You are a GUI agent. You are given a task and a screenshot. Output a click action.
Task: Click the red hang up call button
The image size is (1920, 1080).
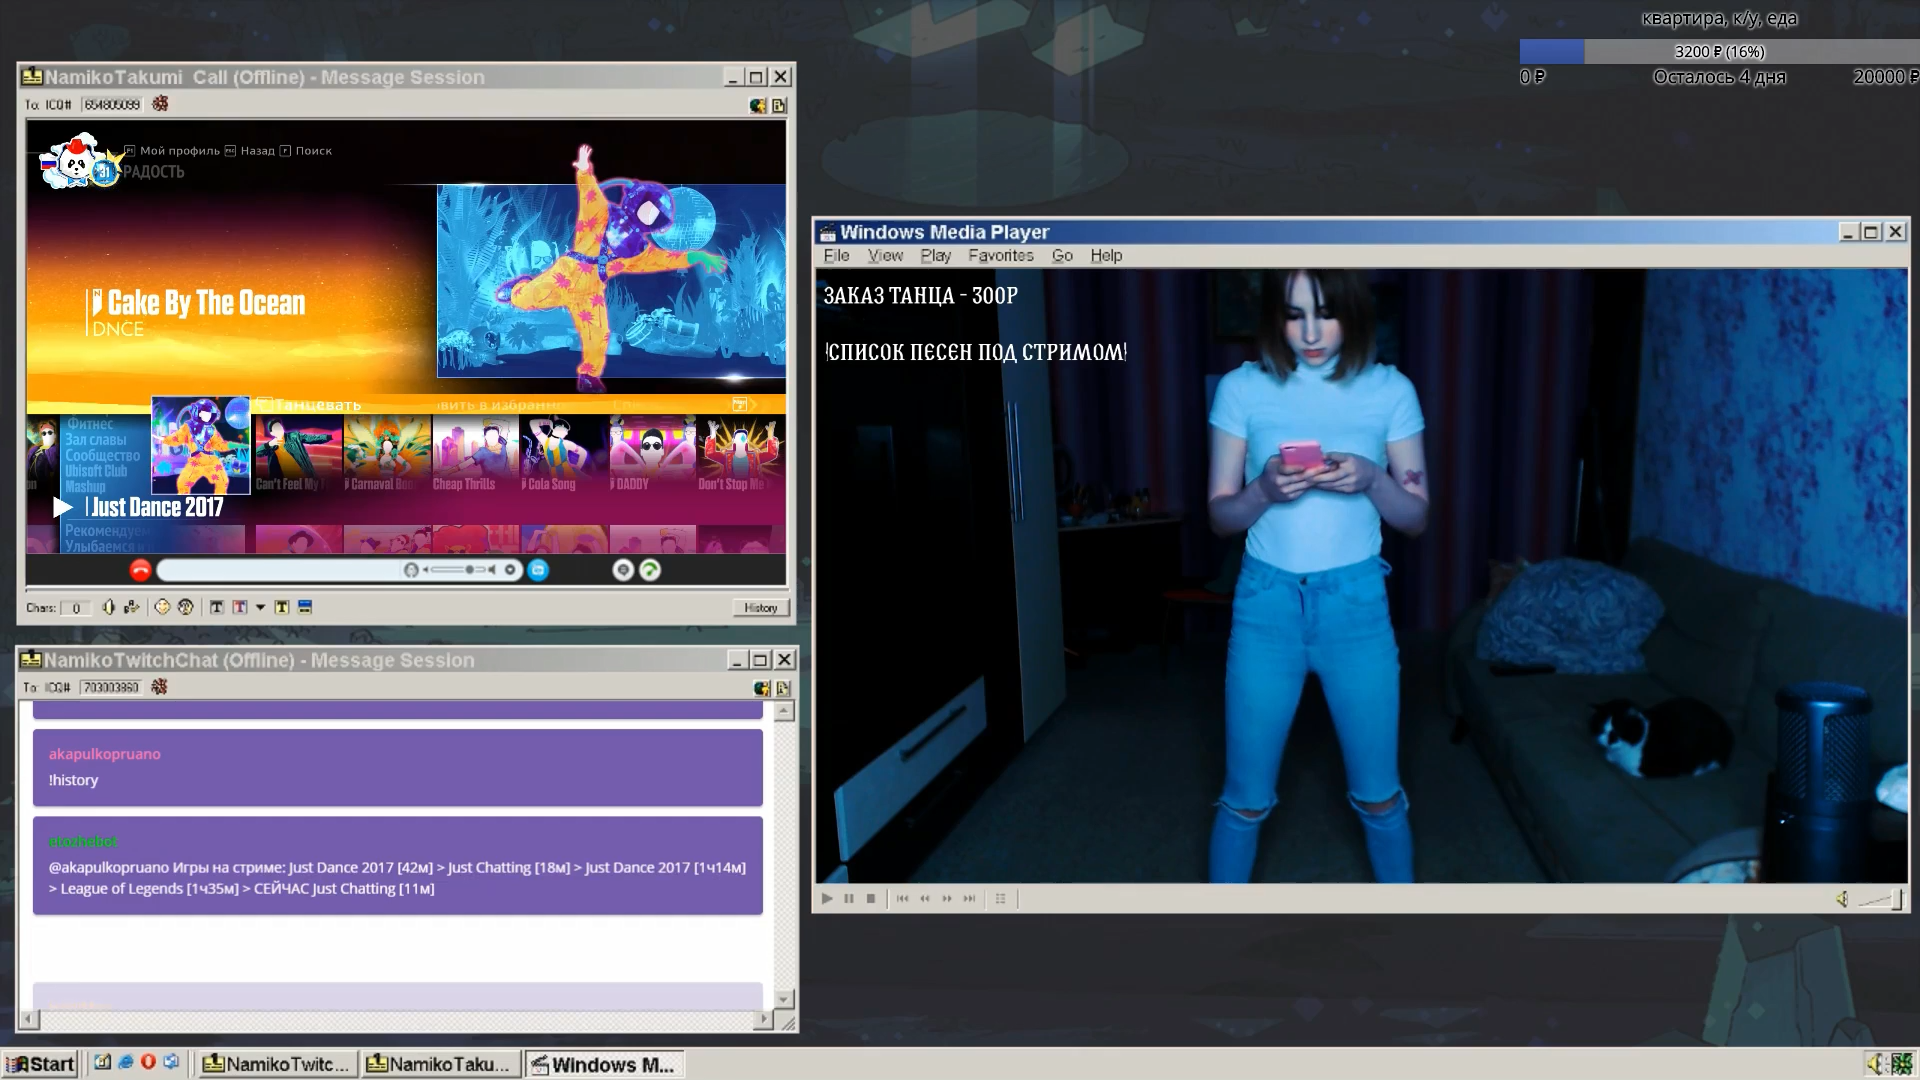click(140, 570)
